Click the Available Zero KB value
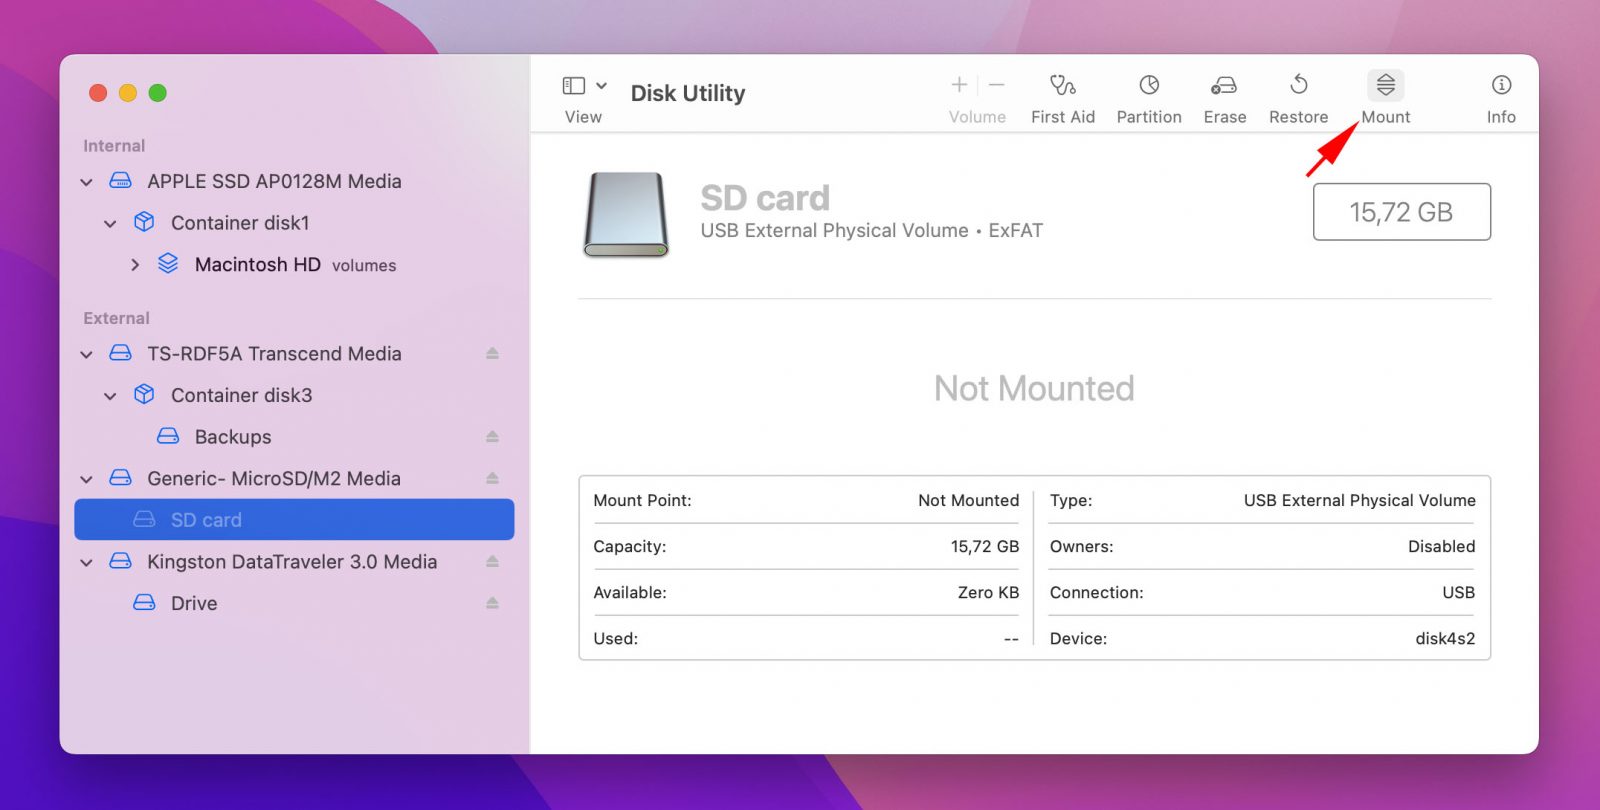Image resolution: width=1600 pixels, height=810 pixels. pyautogui.click(x=988, y=592)
